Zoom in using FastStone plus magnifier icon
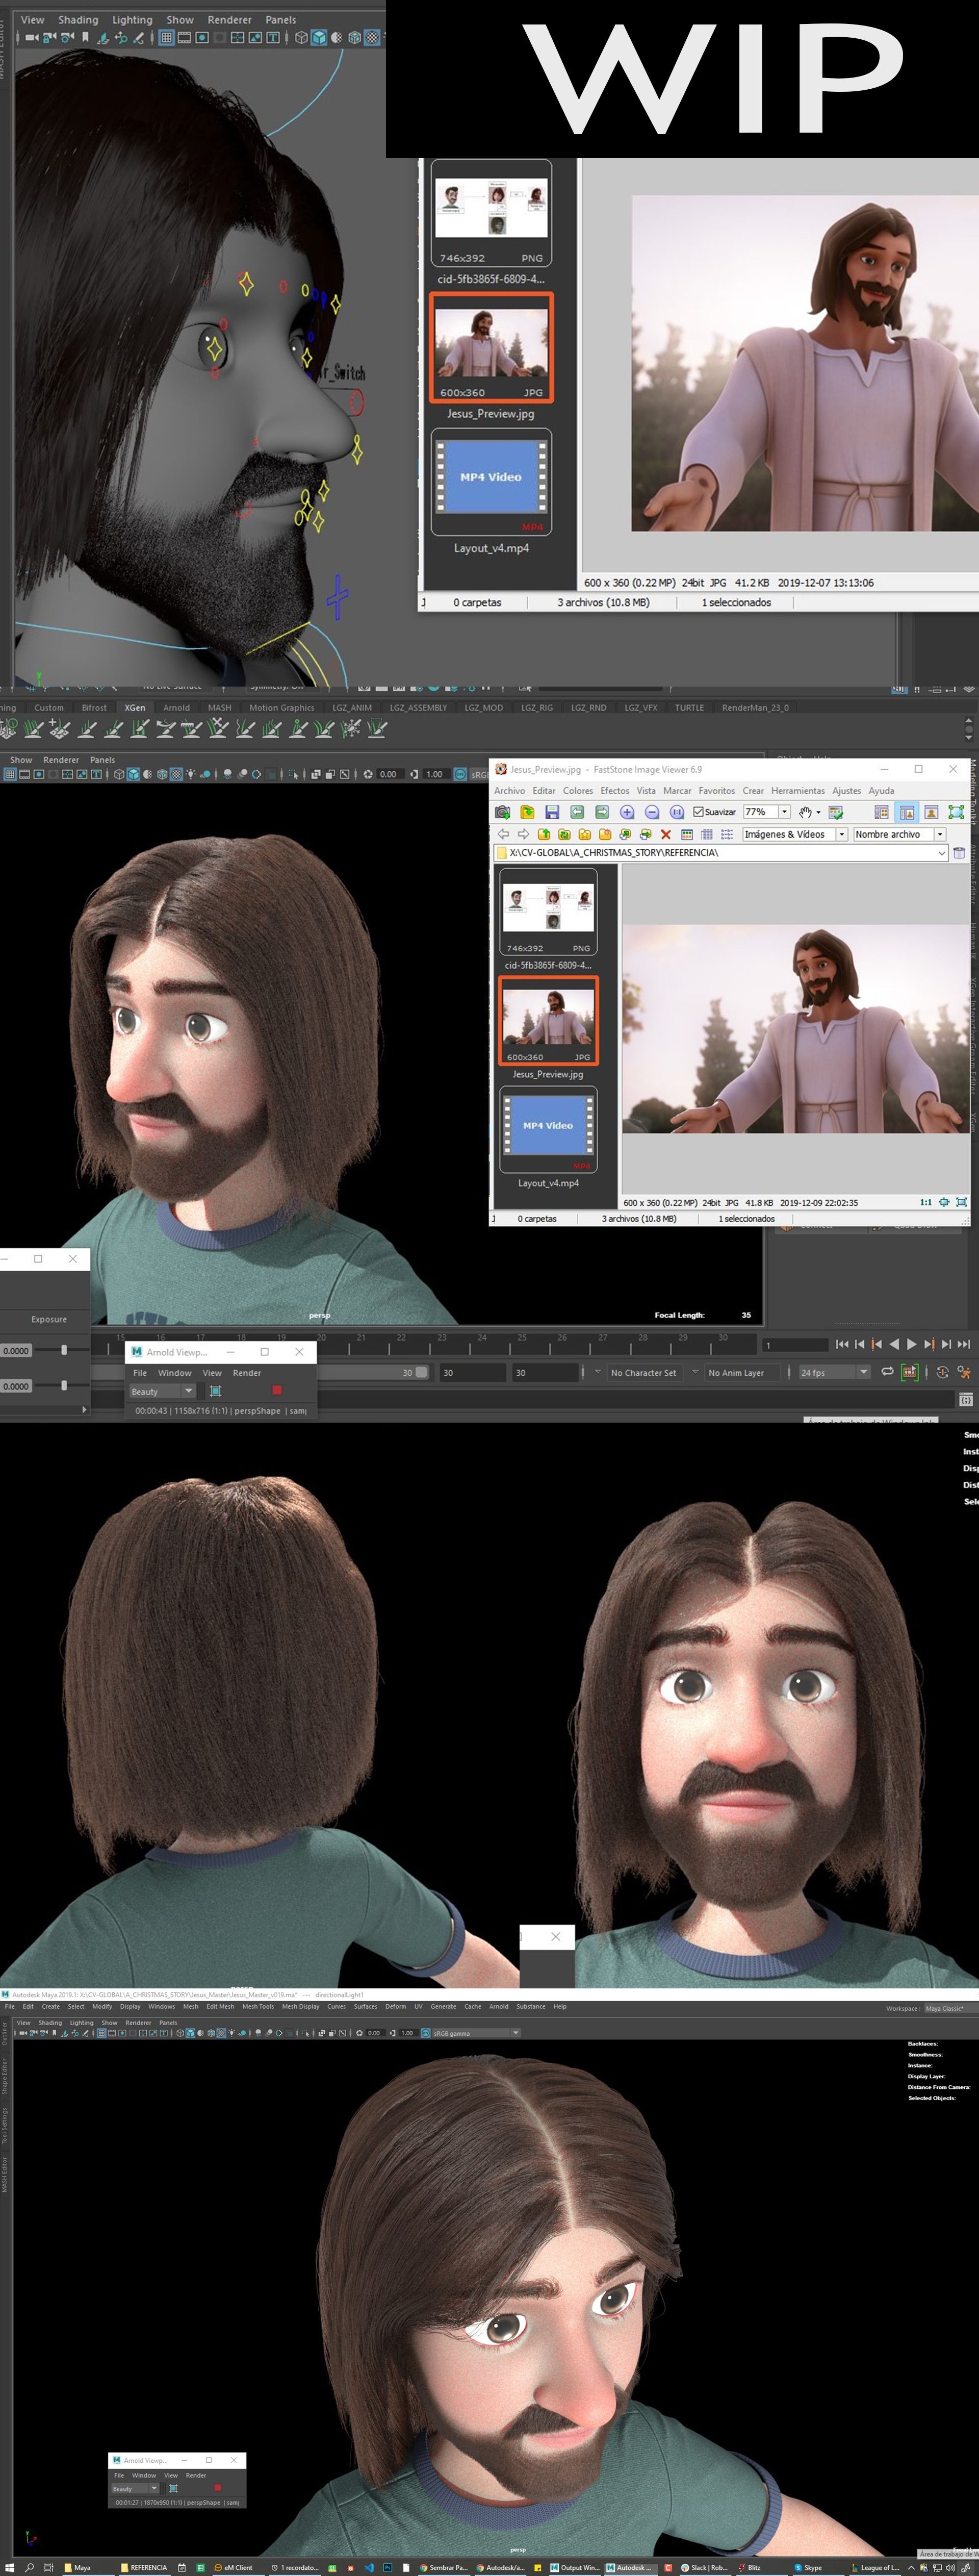The image size is (979, 2576). click(x=627, y=812)
